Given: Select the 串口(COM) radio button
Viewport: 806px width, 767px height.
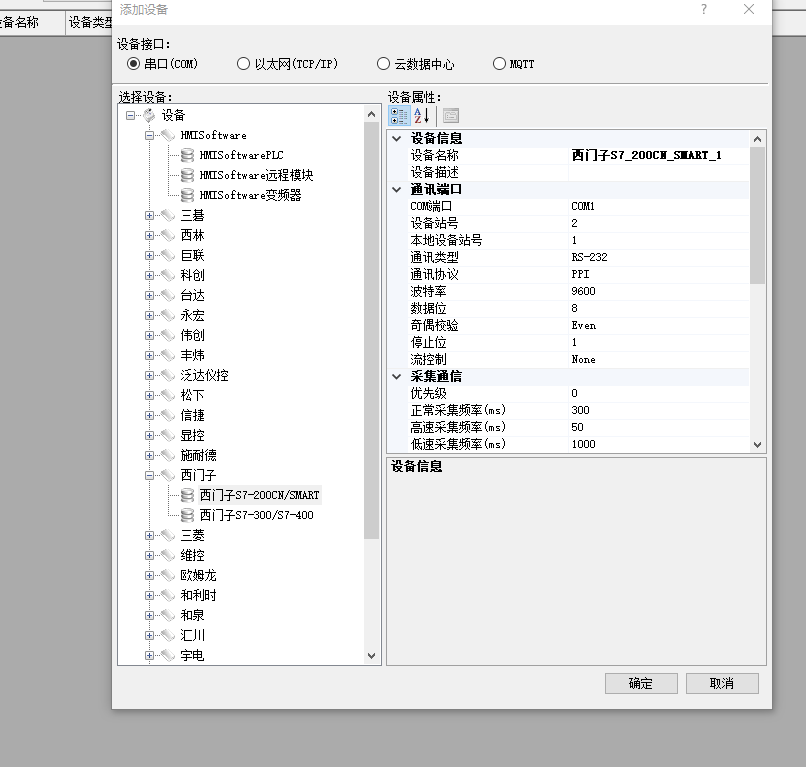Looking at the screenshot, I should pos(134,64).
